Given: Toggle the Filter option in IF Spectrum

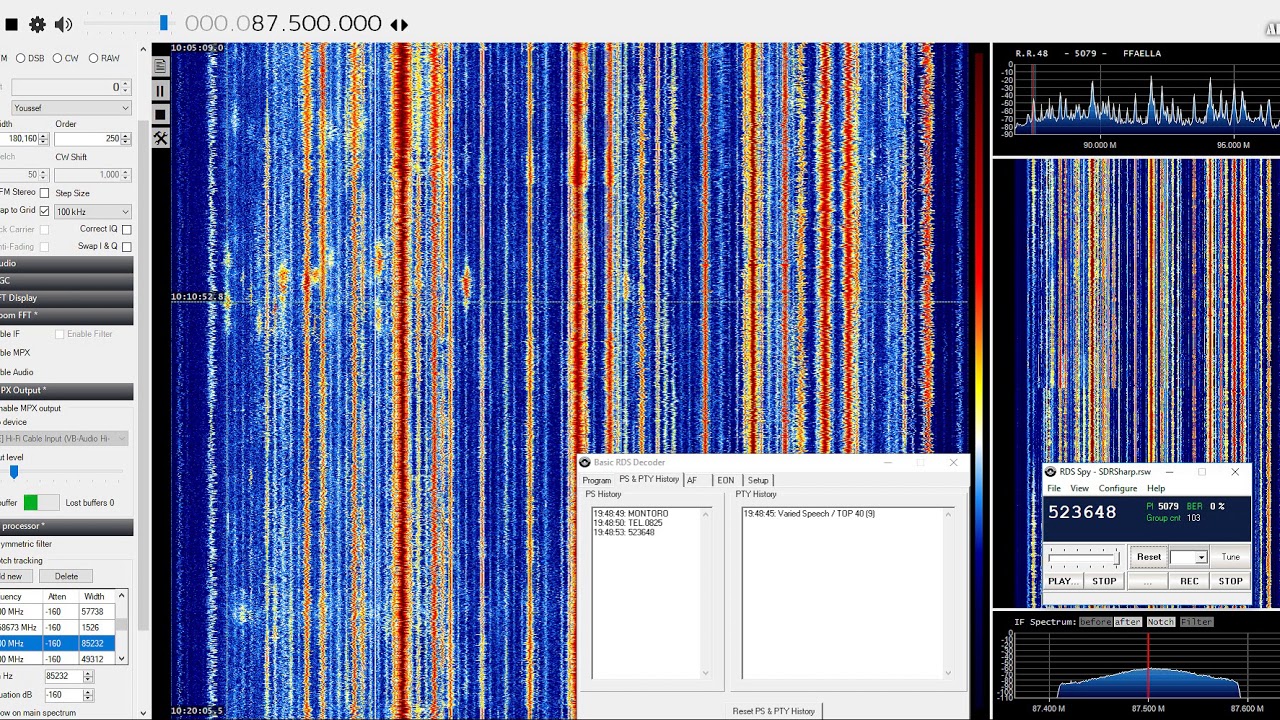Looking at the screenshot, I should 1196,622.
